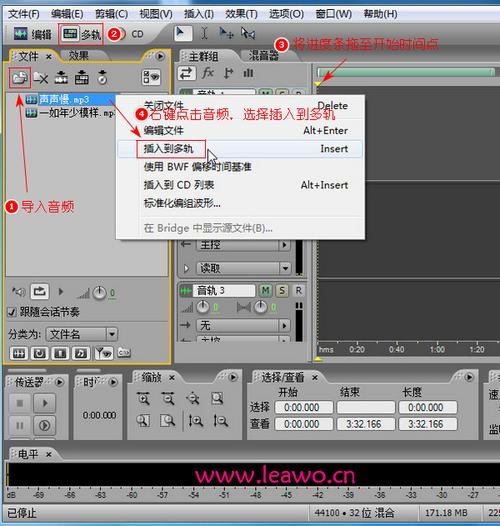Arm 音轨 3 for record

[298, 291]
